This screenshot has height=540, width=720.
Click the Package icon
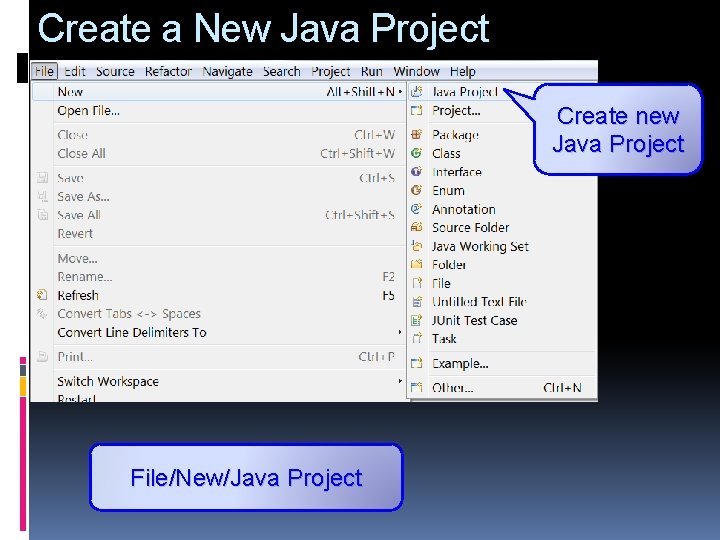click(416, 135)
